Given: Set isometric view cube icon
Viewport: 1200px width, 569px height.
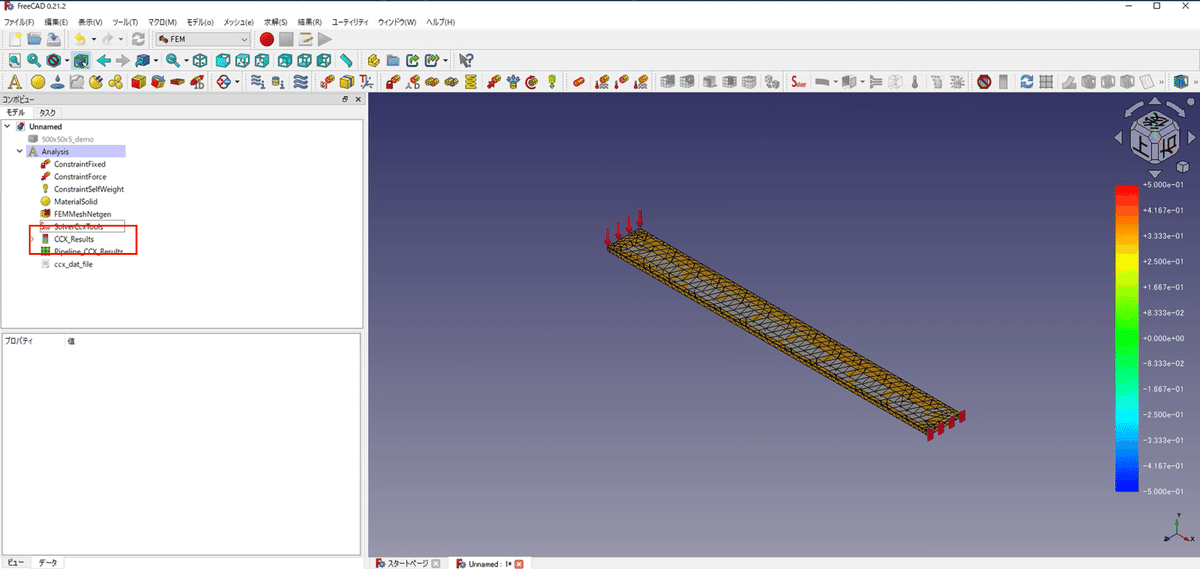Looking at the screenshot, I should click(x=198, y=60).
